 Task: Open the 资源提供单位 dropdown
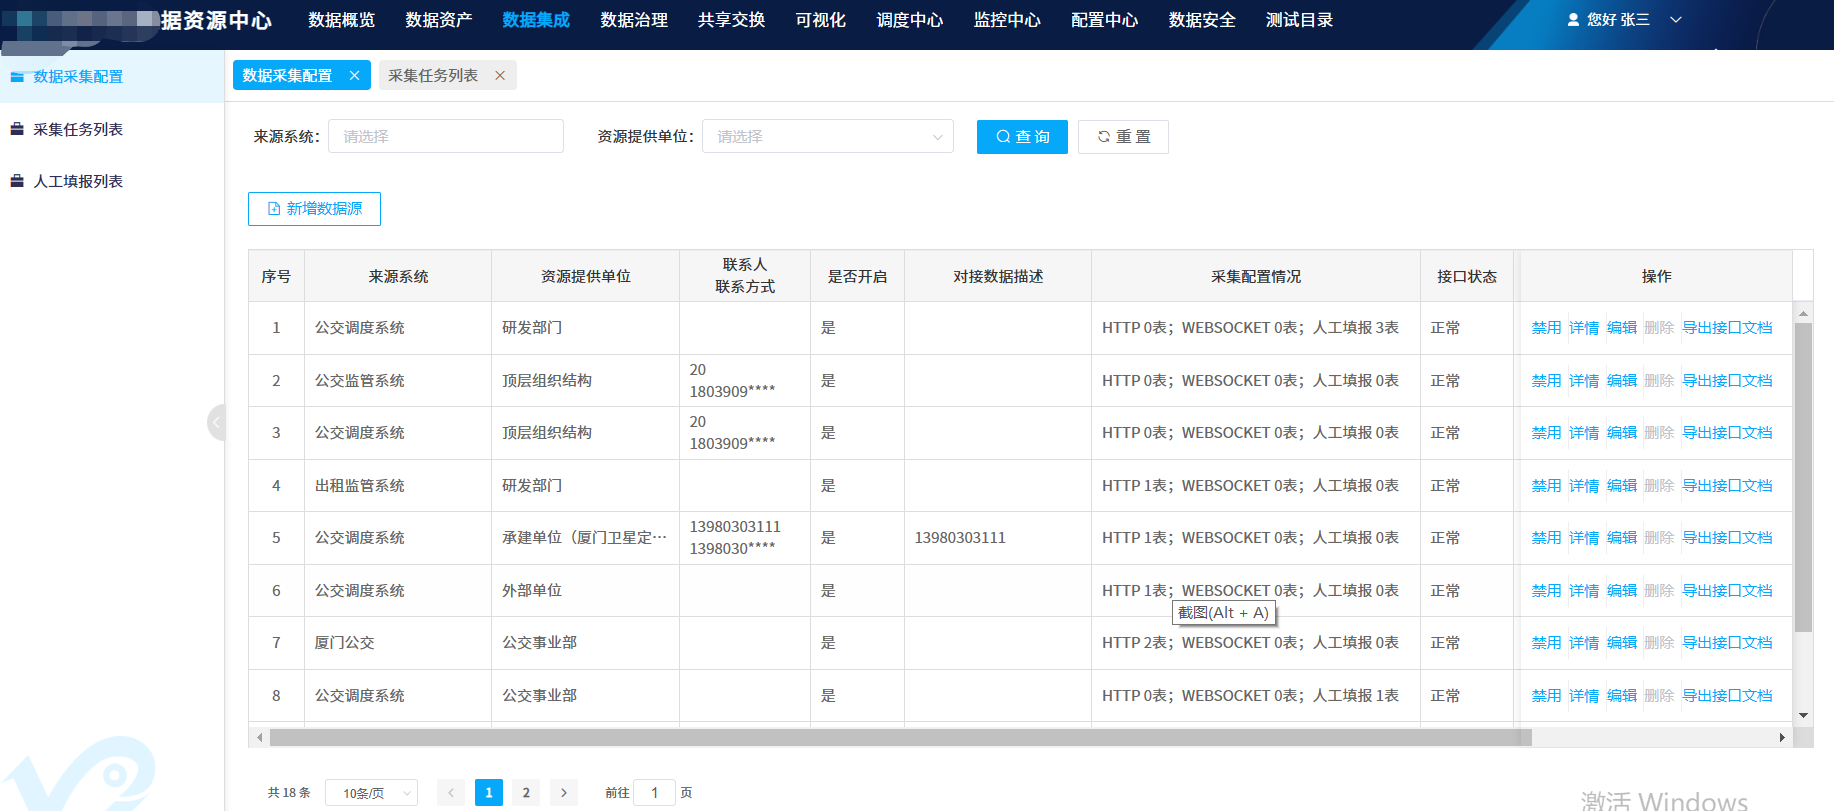[x=828, y=136]
